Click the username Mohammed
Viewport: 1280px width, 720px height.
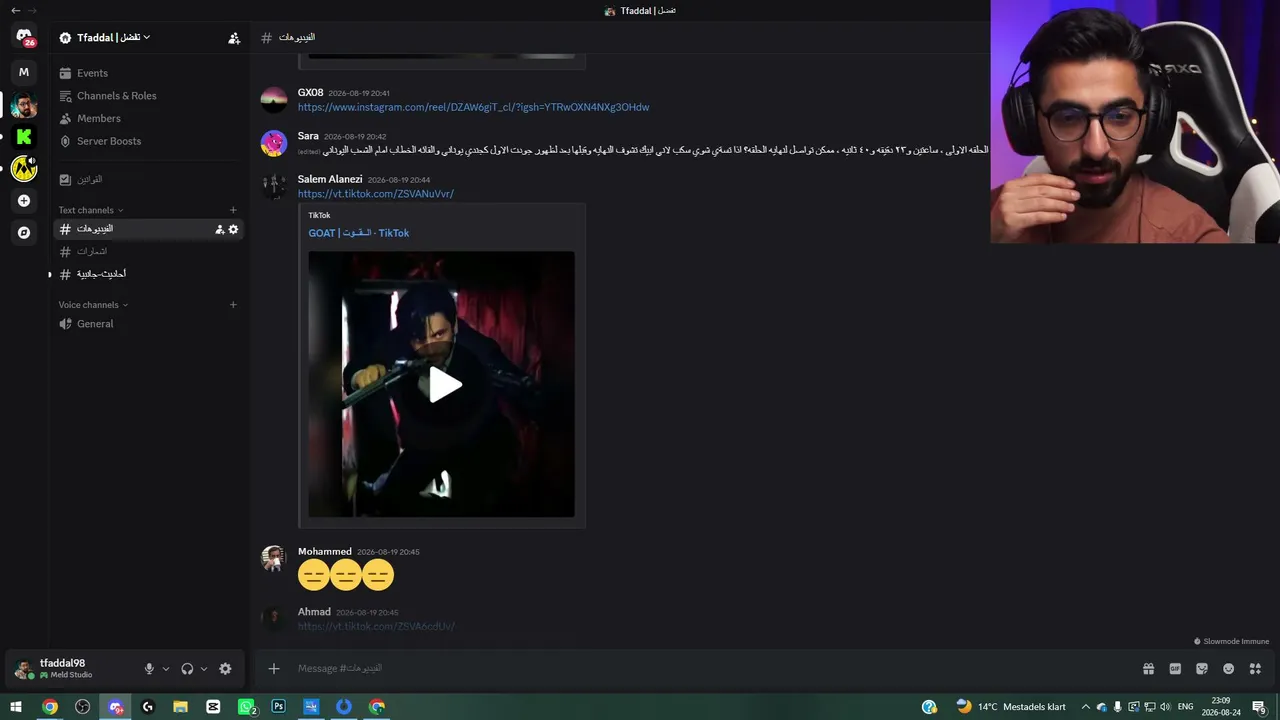coord(325,551)
